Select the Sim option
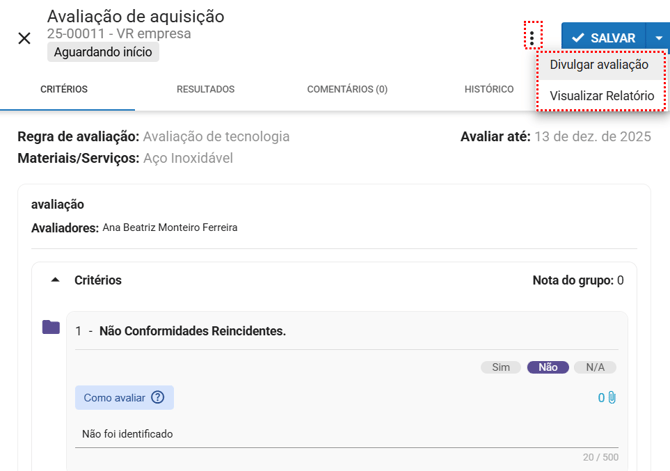The width and height of the screenshot is (670, 471). pos(501,367)
